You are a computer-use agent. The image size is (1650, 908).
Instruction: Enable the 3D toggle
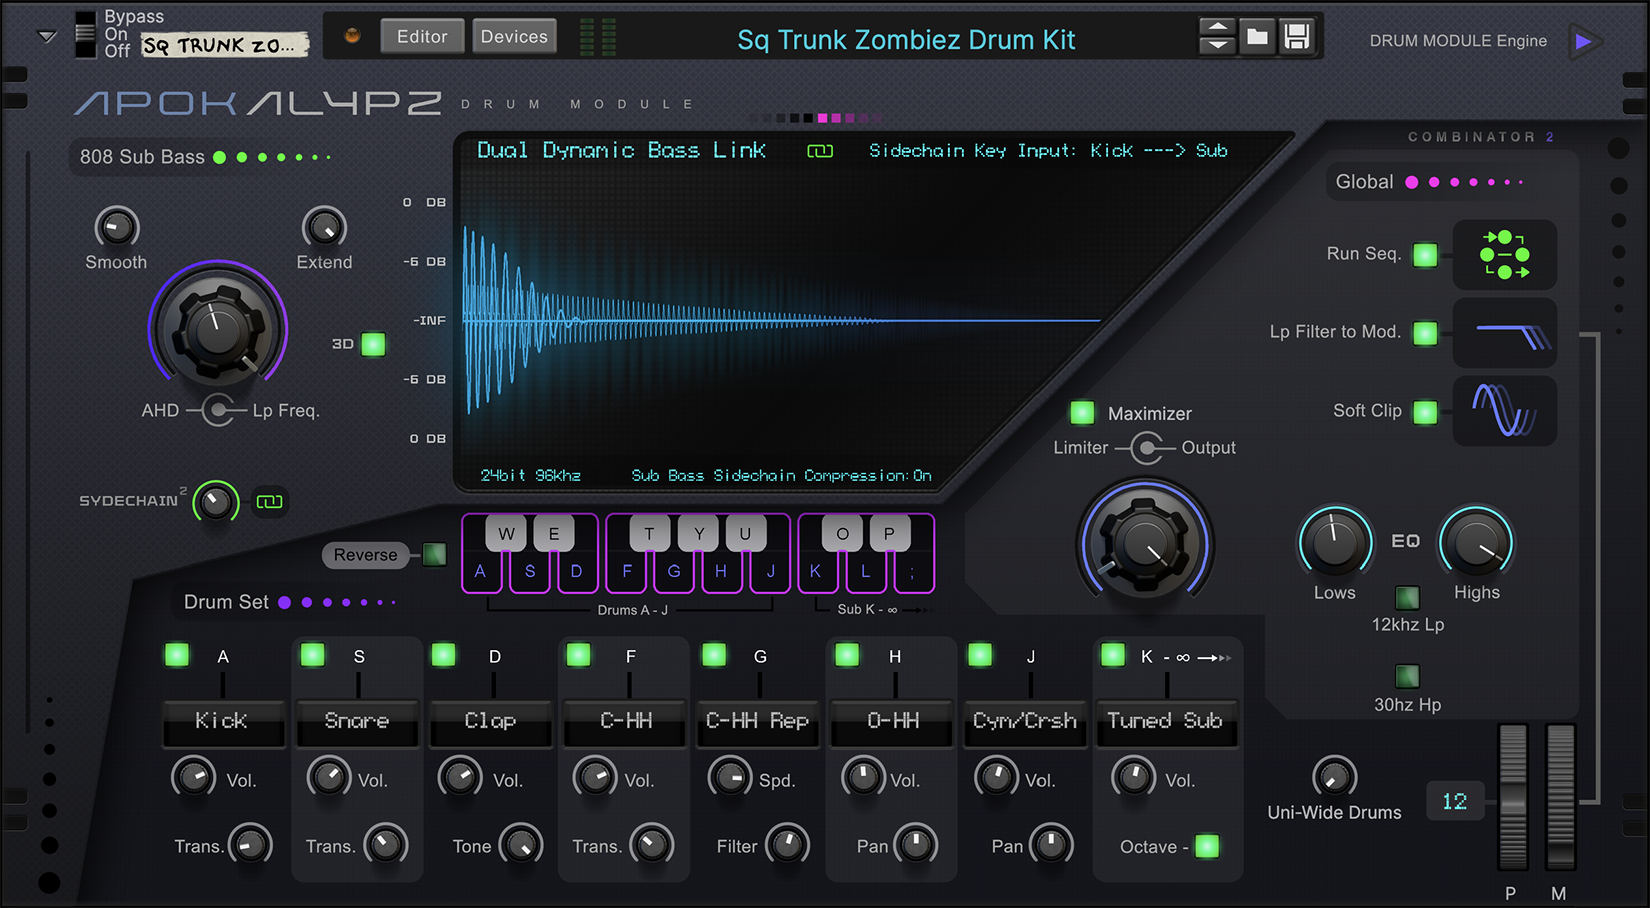point(373,344)
